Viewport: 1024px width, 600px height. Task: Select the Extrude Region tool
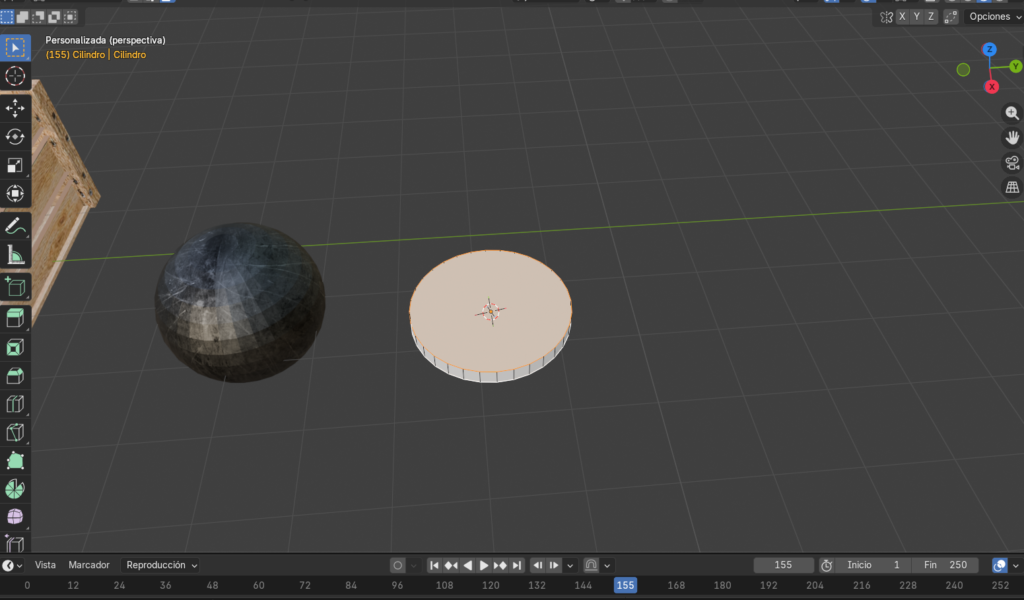click(x=15, y=318)
